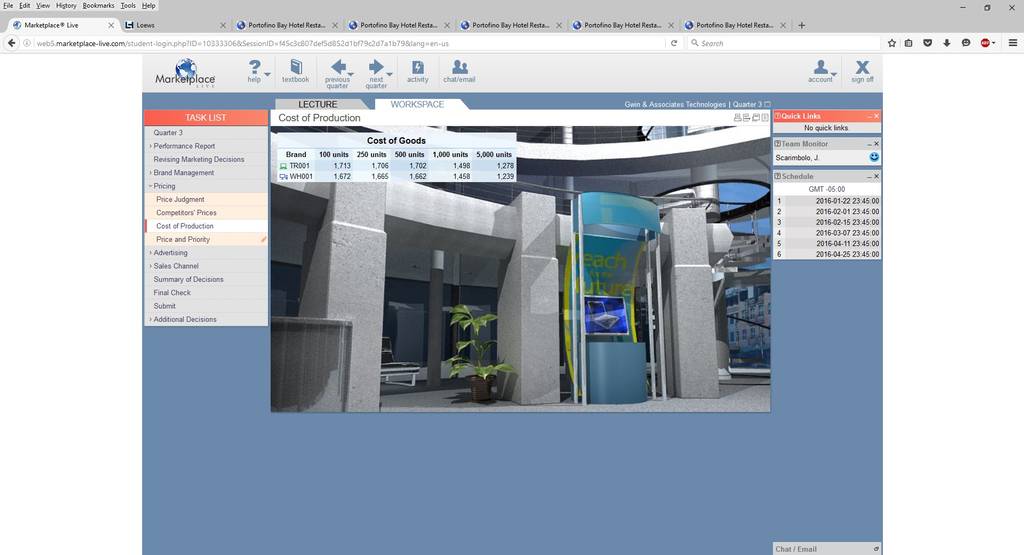This screenshot has width=1024, height=555.
Task: Open the help icon in toolbar
Action: click(254, 67)
